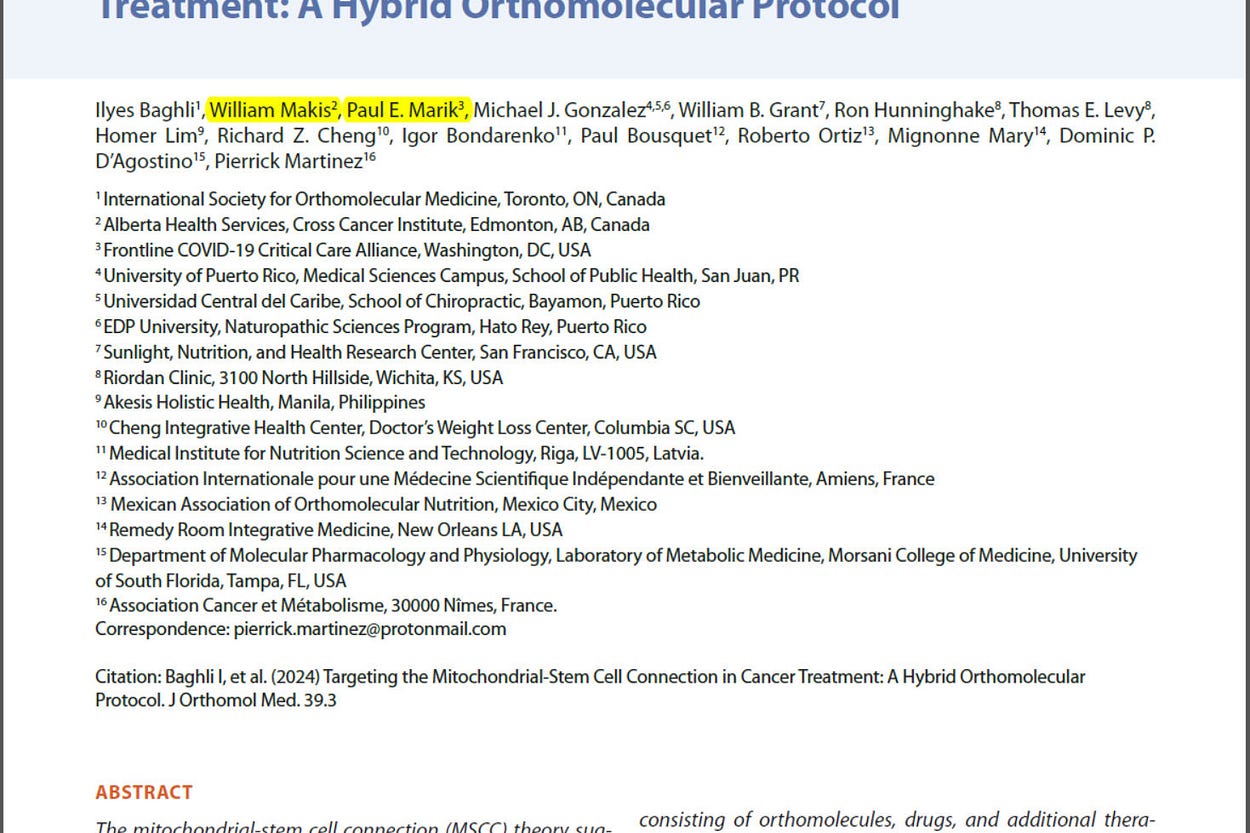
Task: Click the Department of Molecular Pharmacology affiliation
Action: 616,567
